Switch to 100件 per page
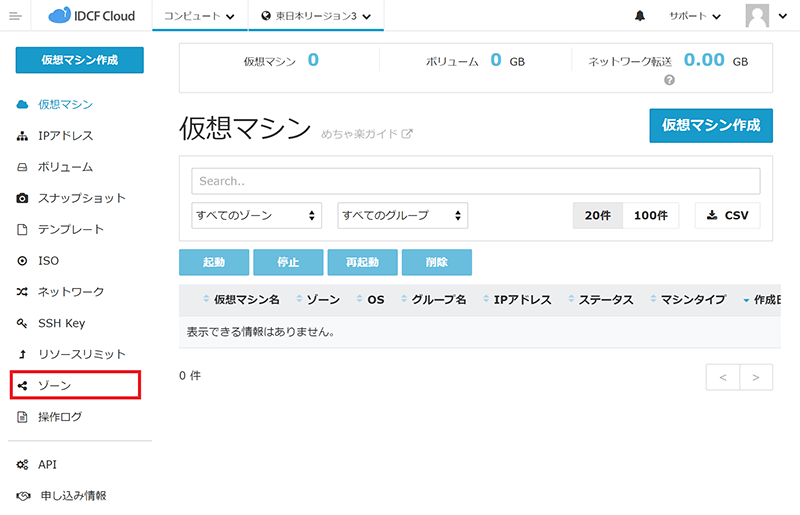 (x=650, y=215)
